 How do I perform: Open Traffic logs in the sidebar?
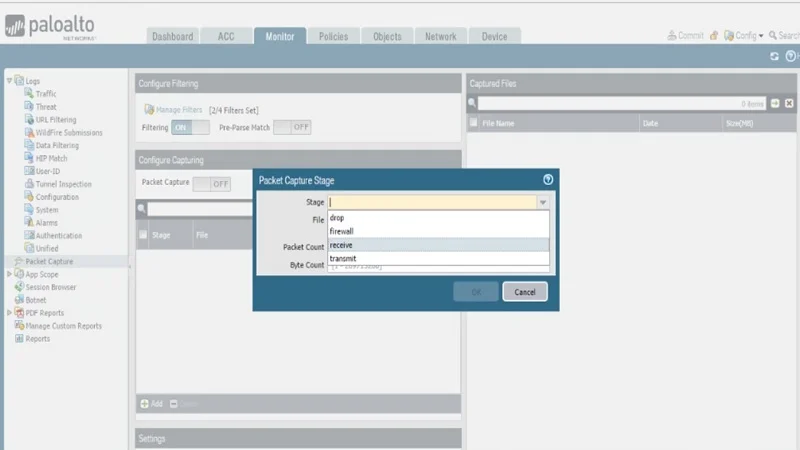46,94
